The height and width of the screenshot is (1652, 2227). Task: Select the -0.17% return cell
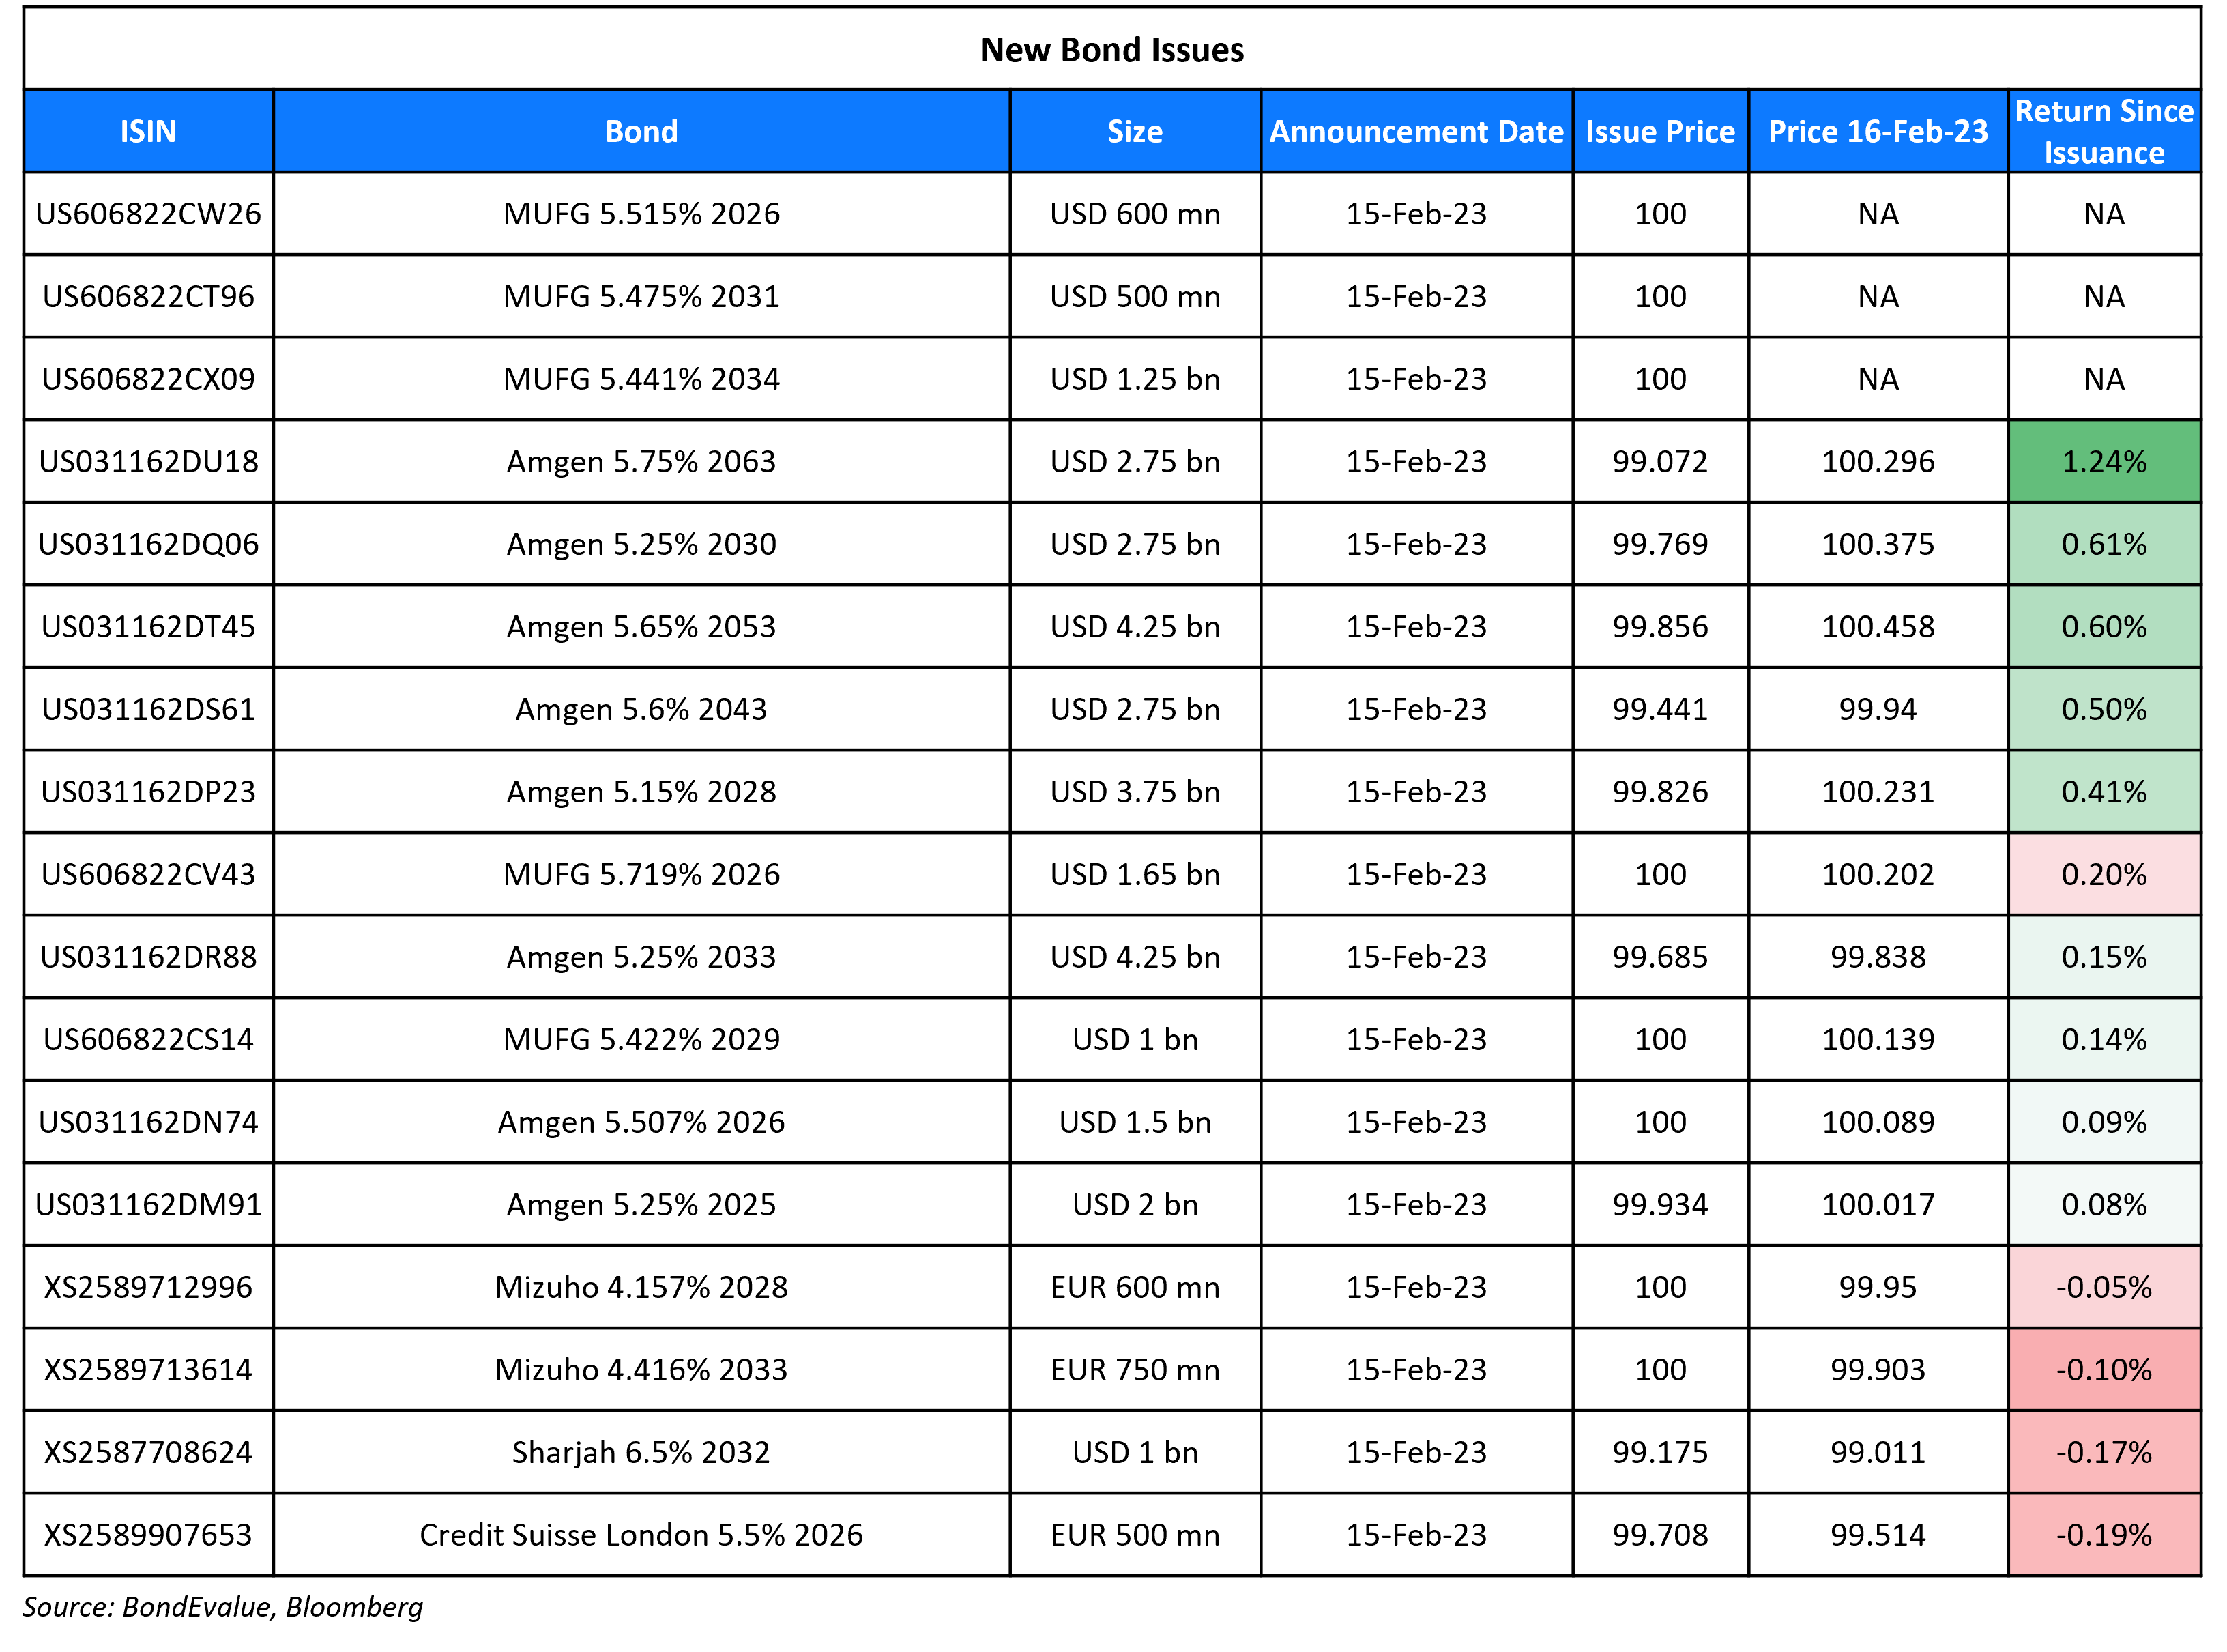click(2104, 1452)
